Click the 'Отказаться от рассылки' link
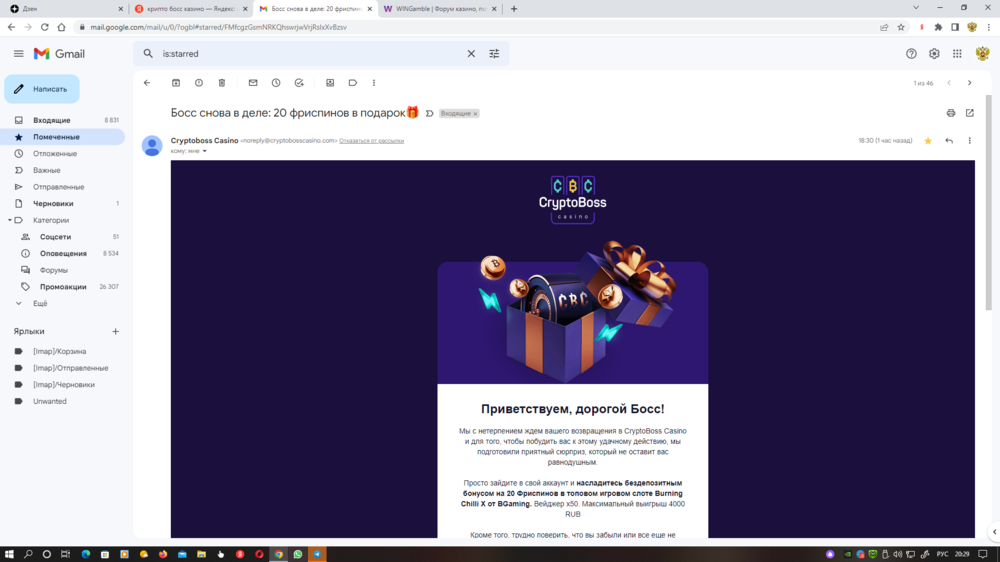 point(371,141)
